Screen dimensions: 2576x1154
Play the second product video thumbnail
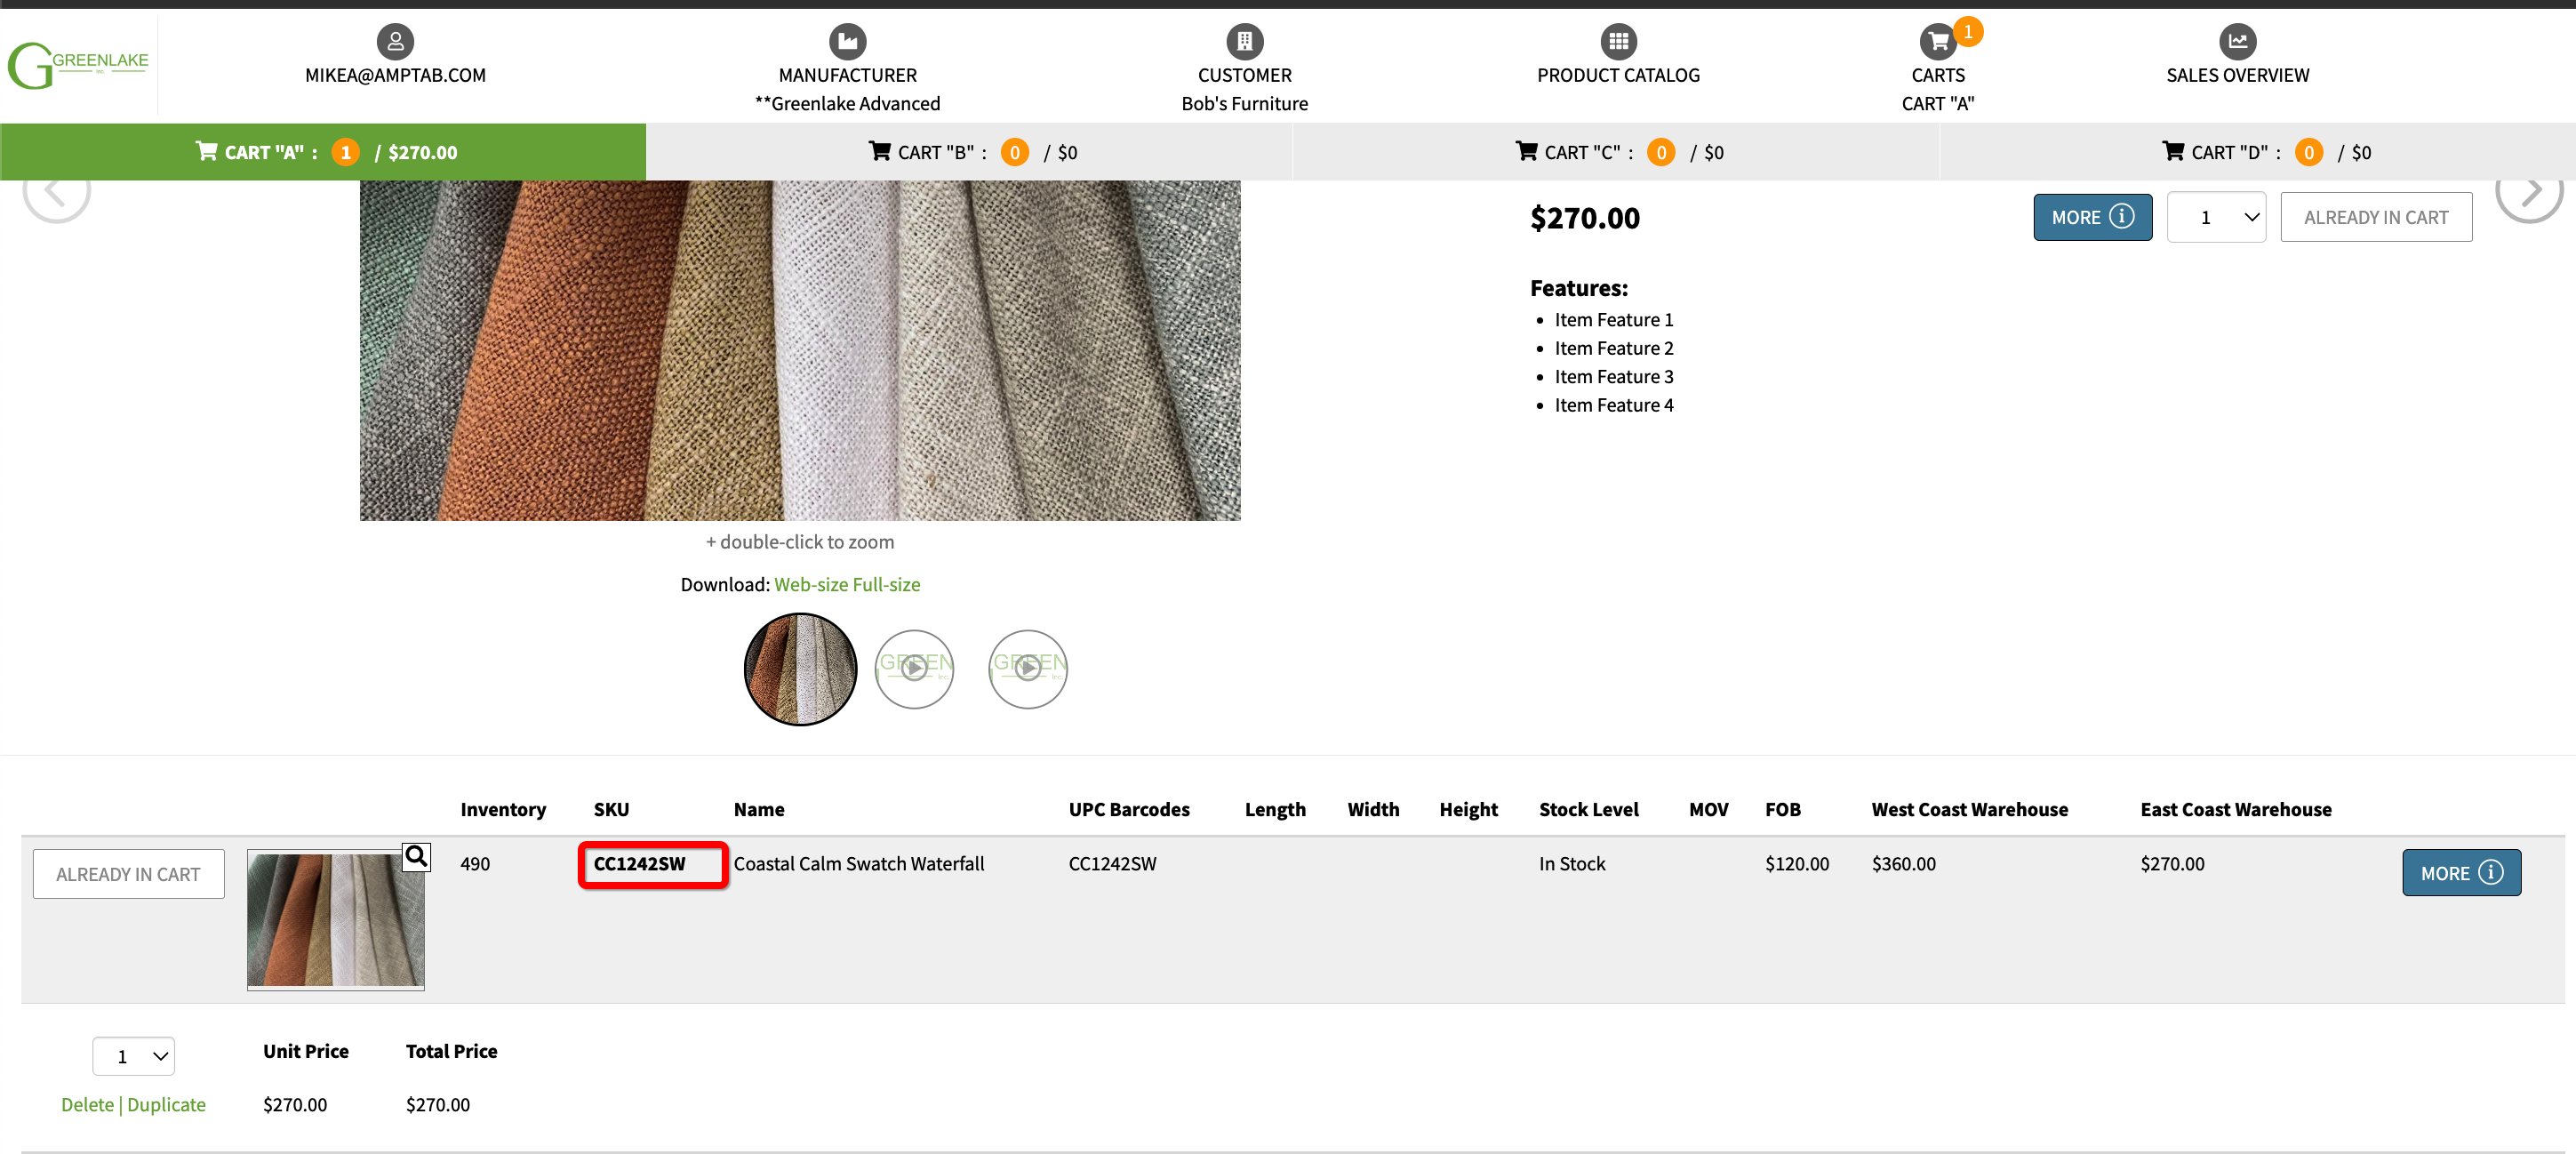(1027, 669)
